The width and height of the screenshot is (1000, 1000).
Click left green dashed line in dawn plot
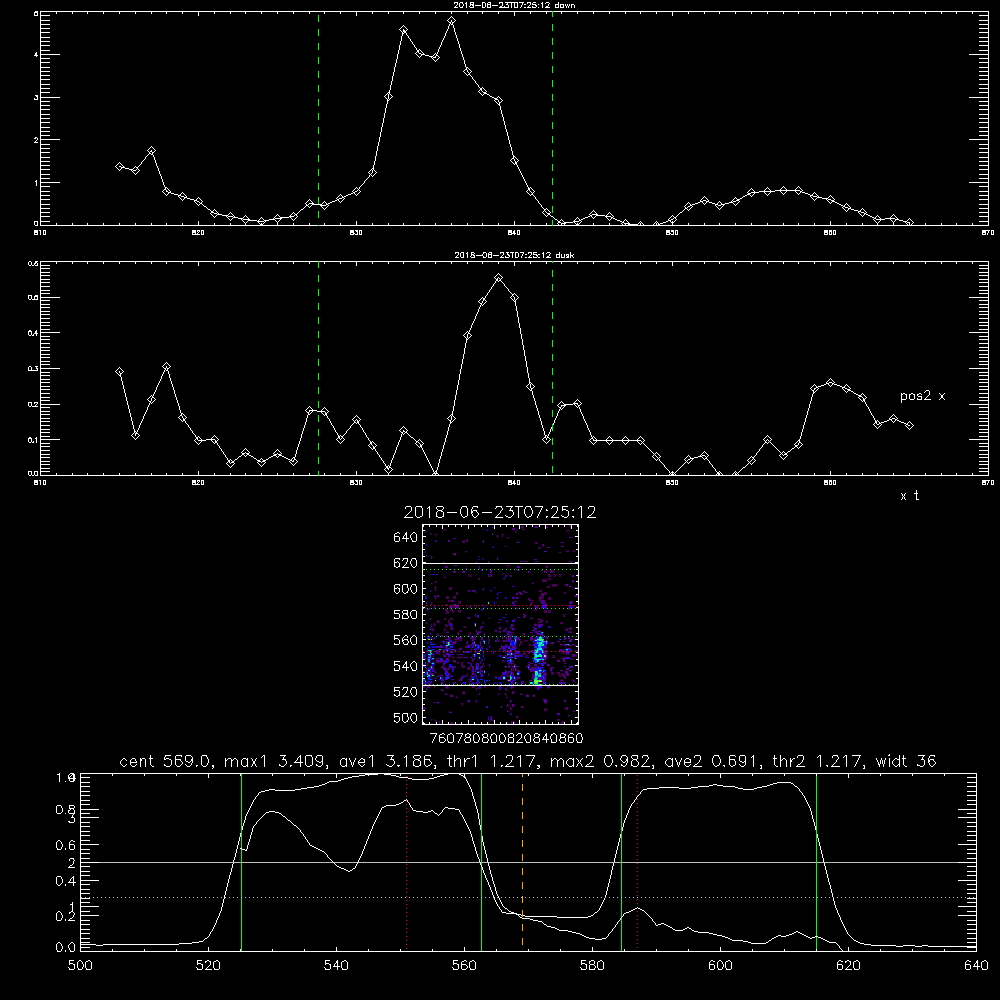(x=318, y=118)
